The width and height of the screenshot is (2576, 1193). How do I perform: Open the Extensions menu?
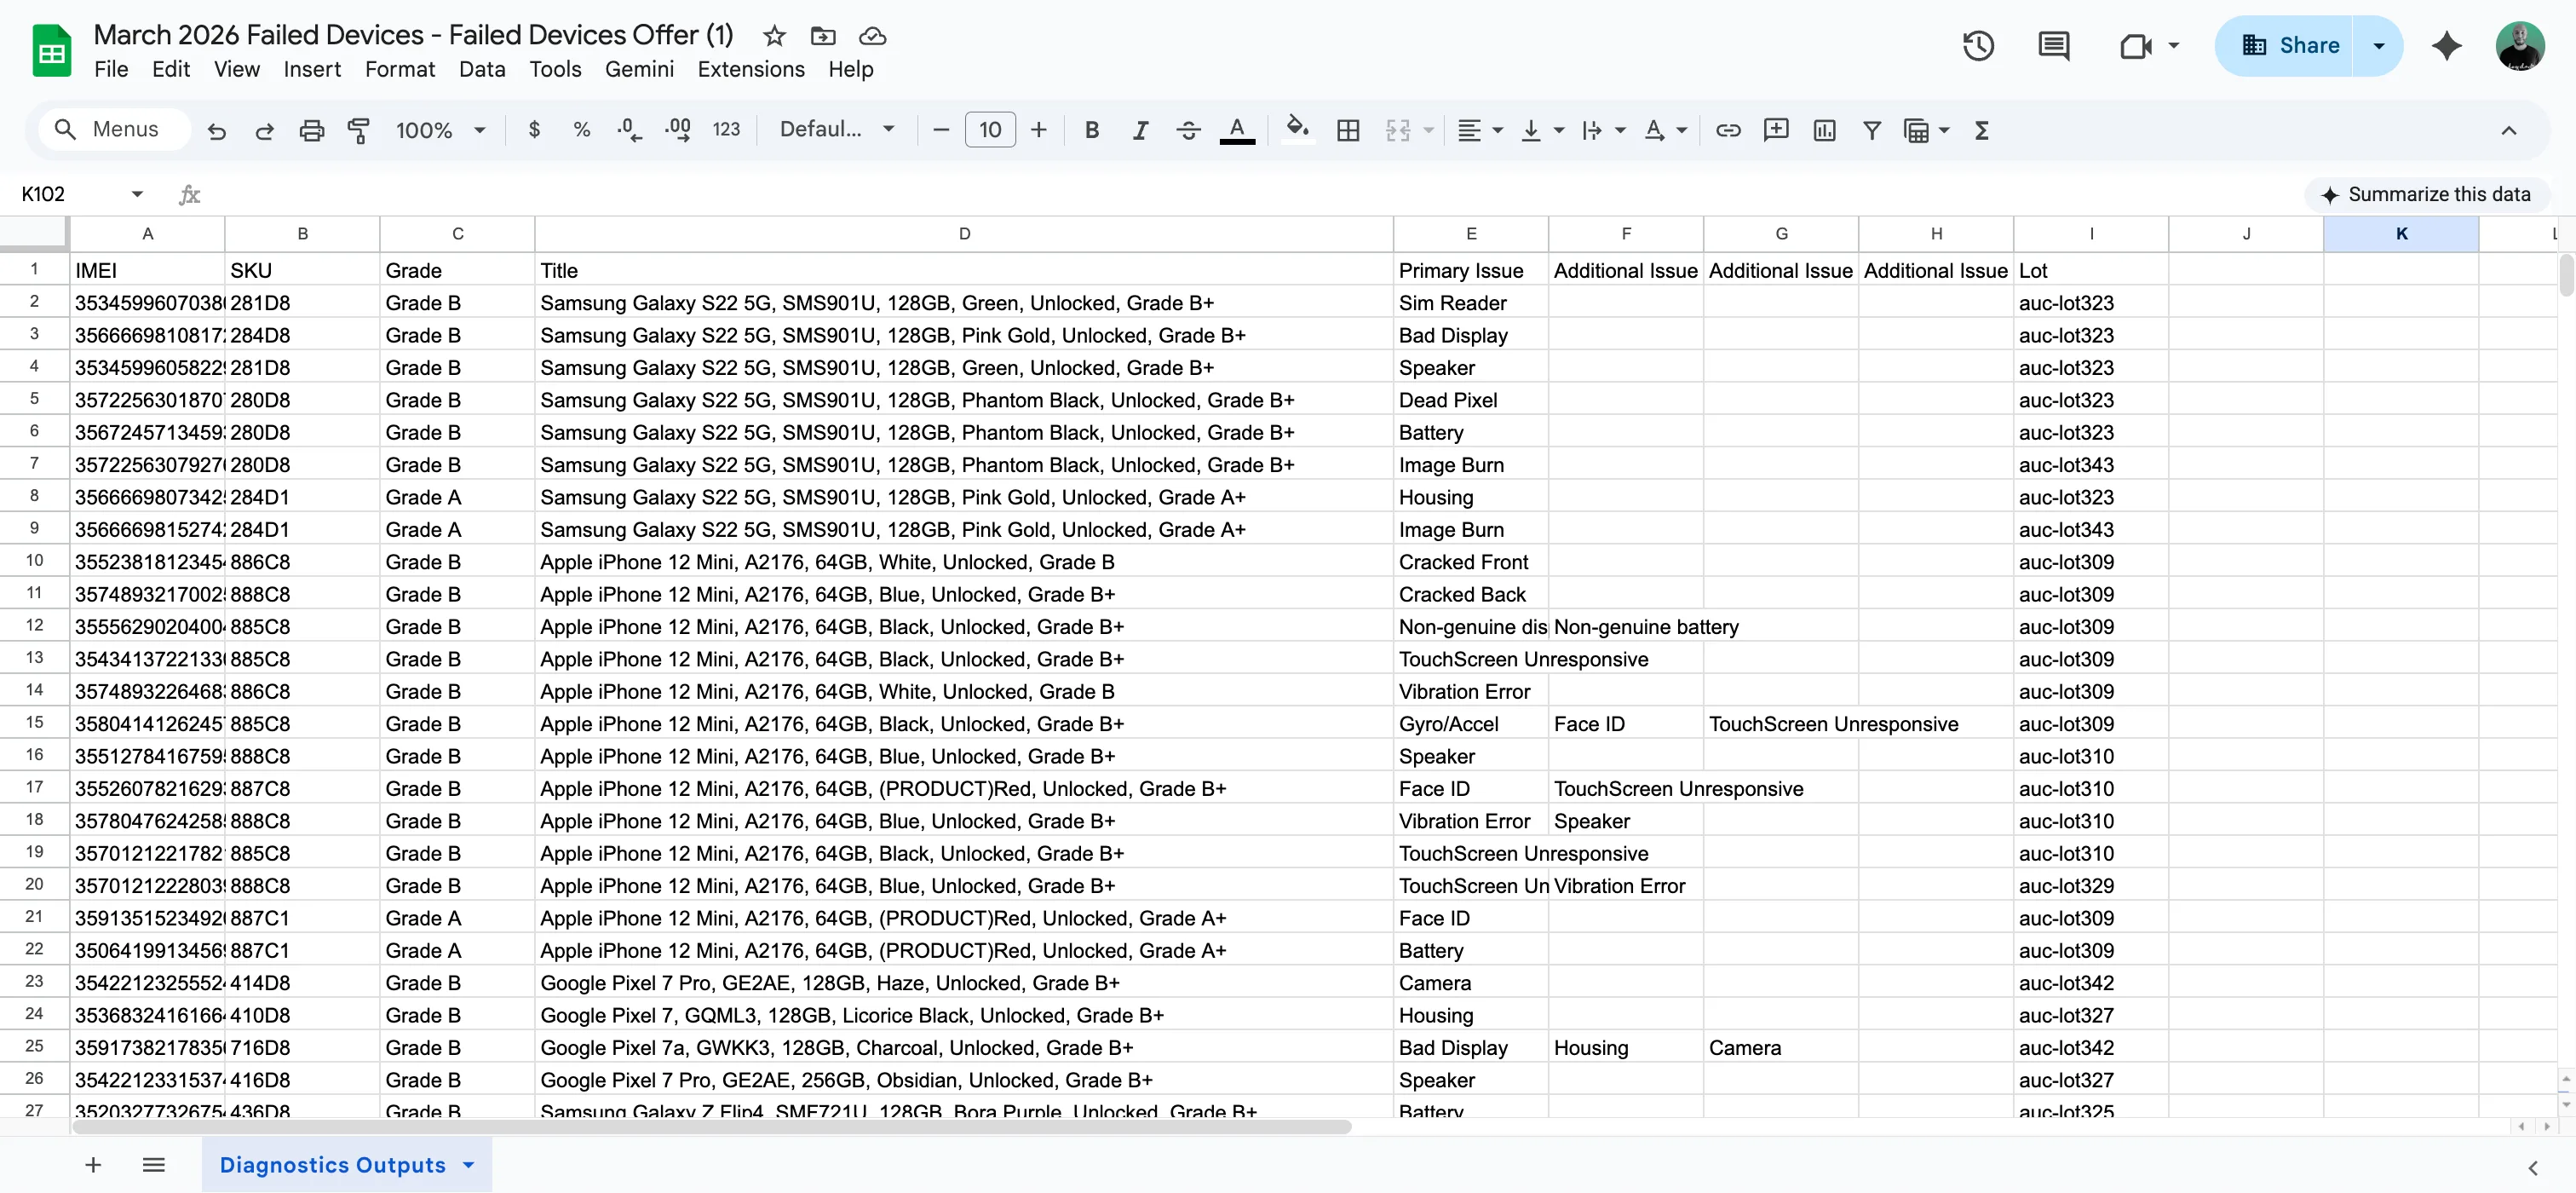point(751,69)
